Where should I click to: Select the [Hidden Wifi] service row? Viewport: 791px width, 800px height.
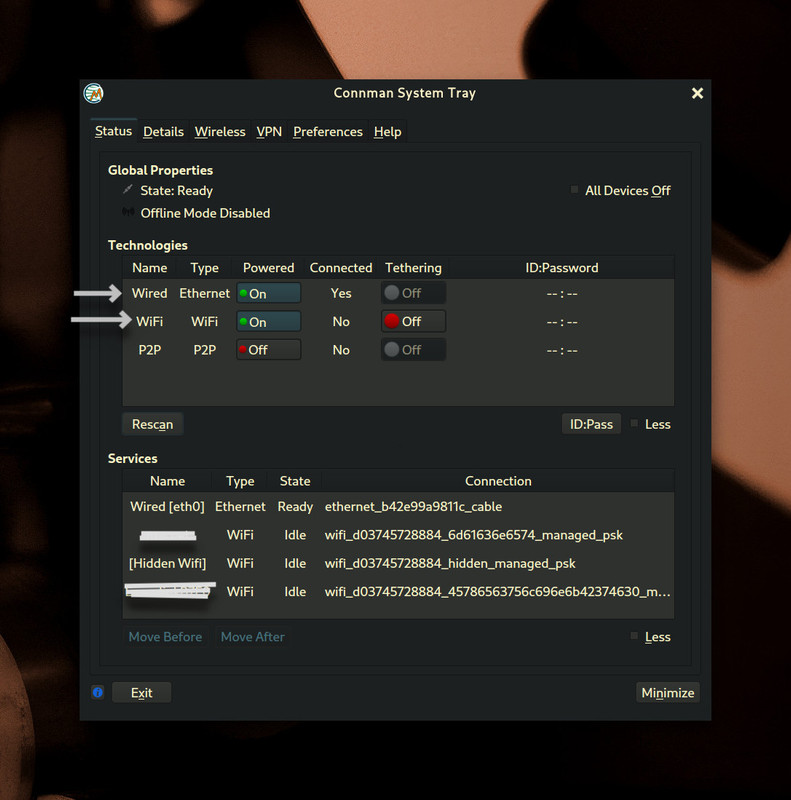tap(398, 563)
